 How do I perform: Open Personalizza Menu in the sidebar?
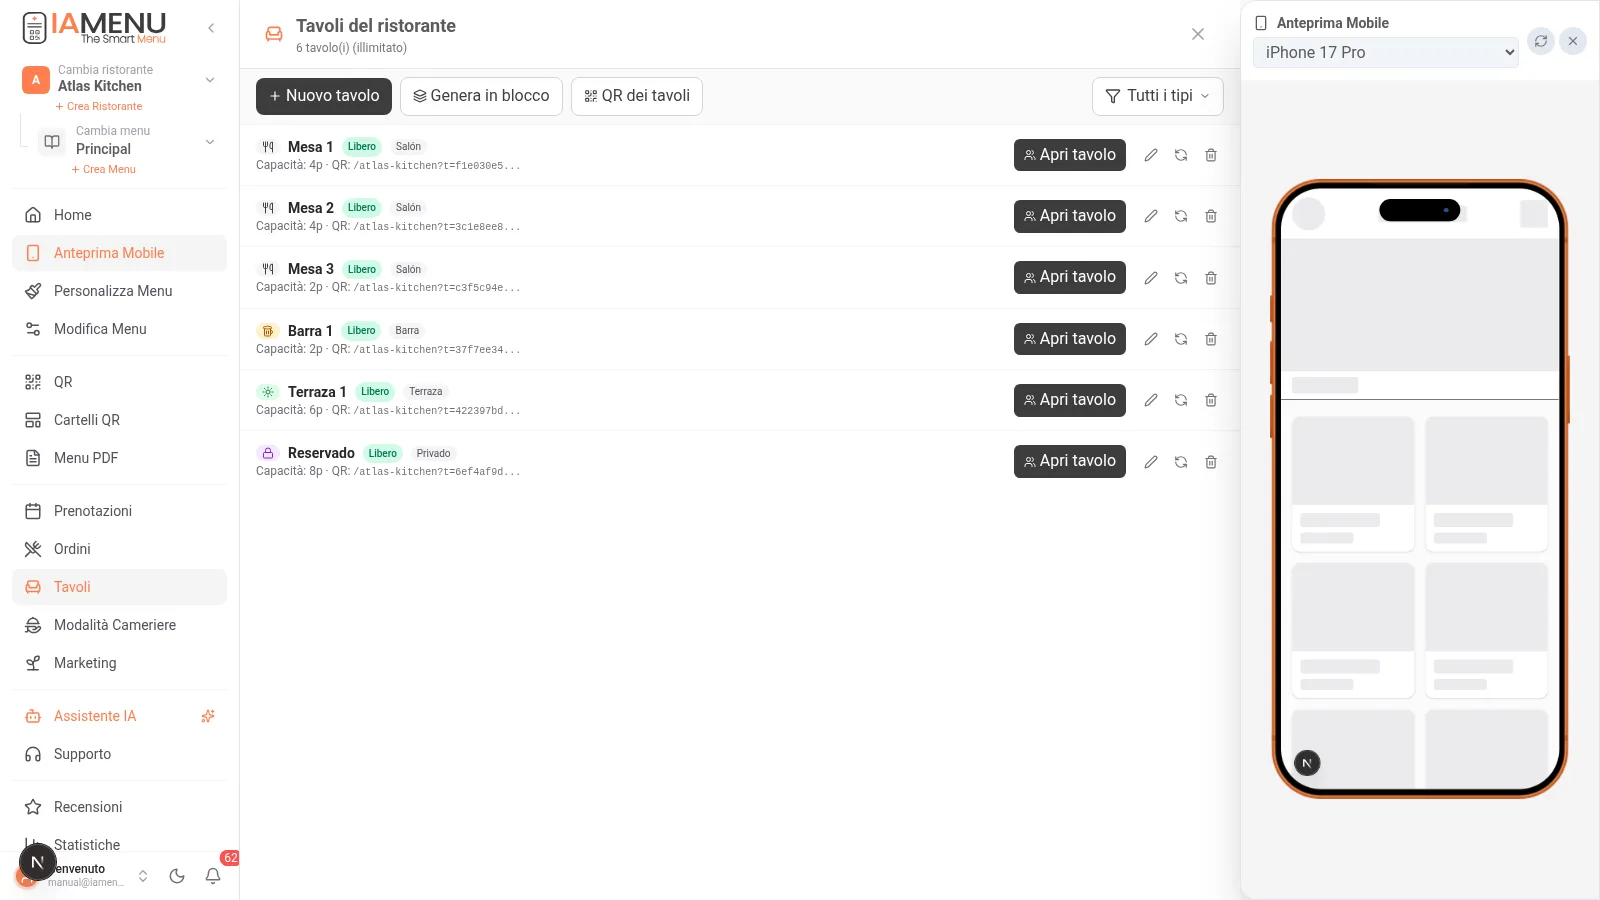tap(119, 291)
